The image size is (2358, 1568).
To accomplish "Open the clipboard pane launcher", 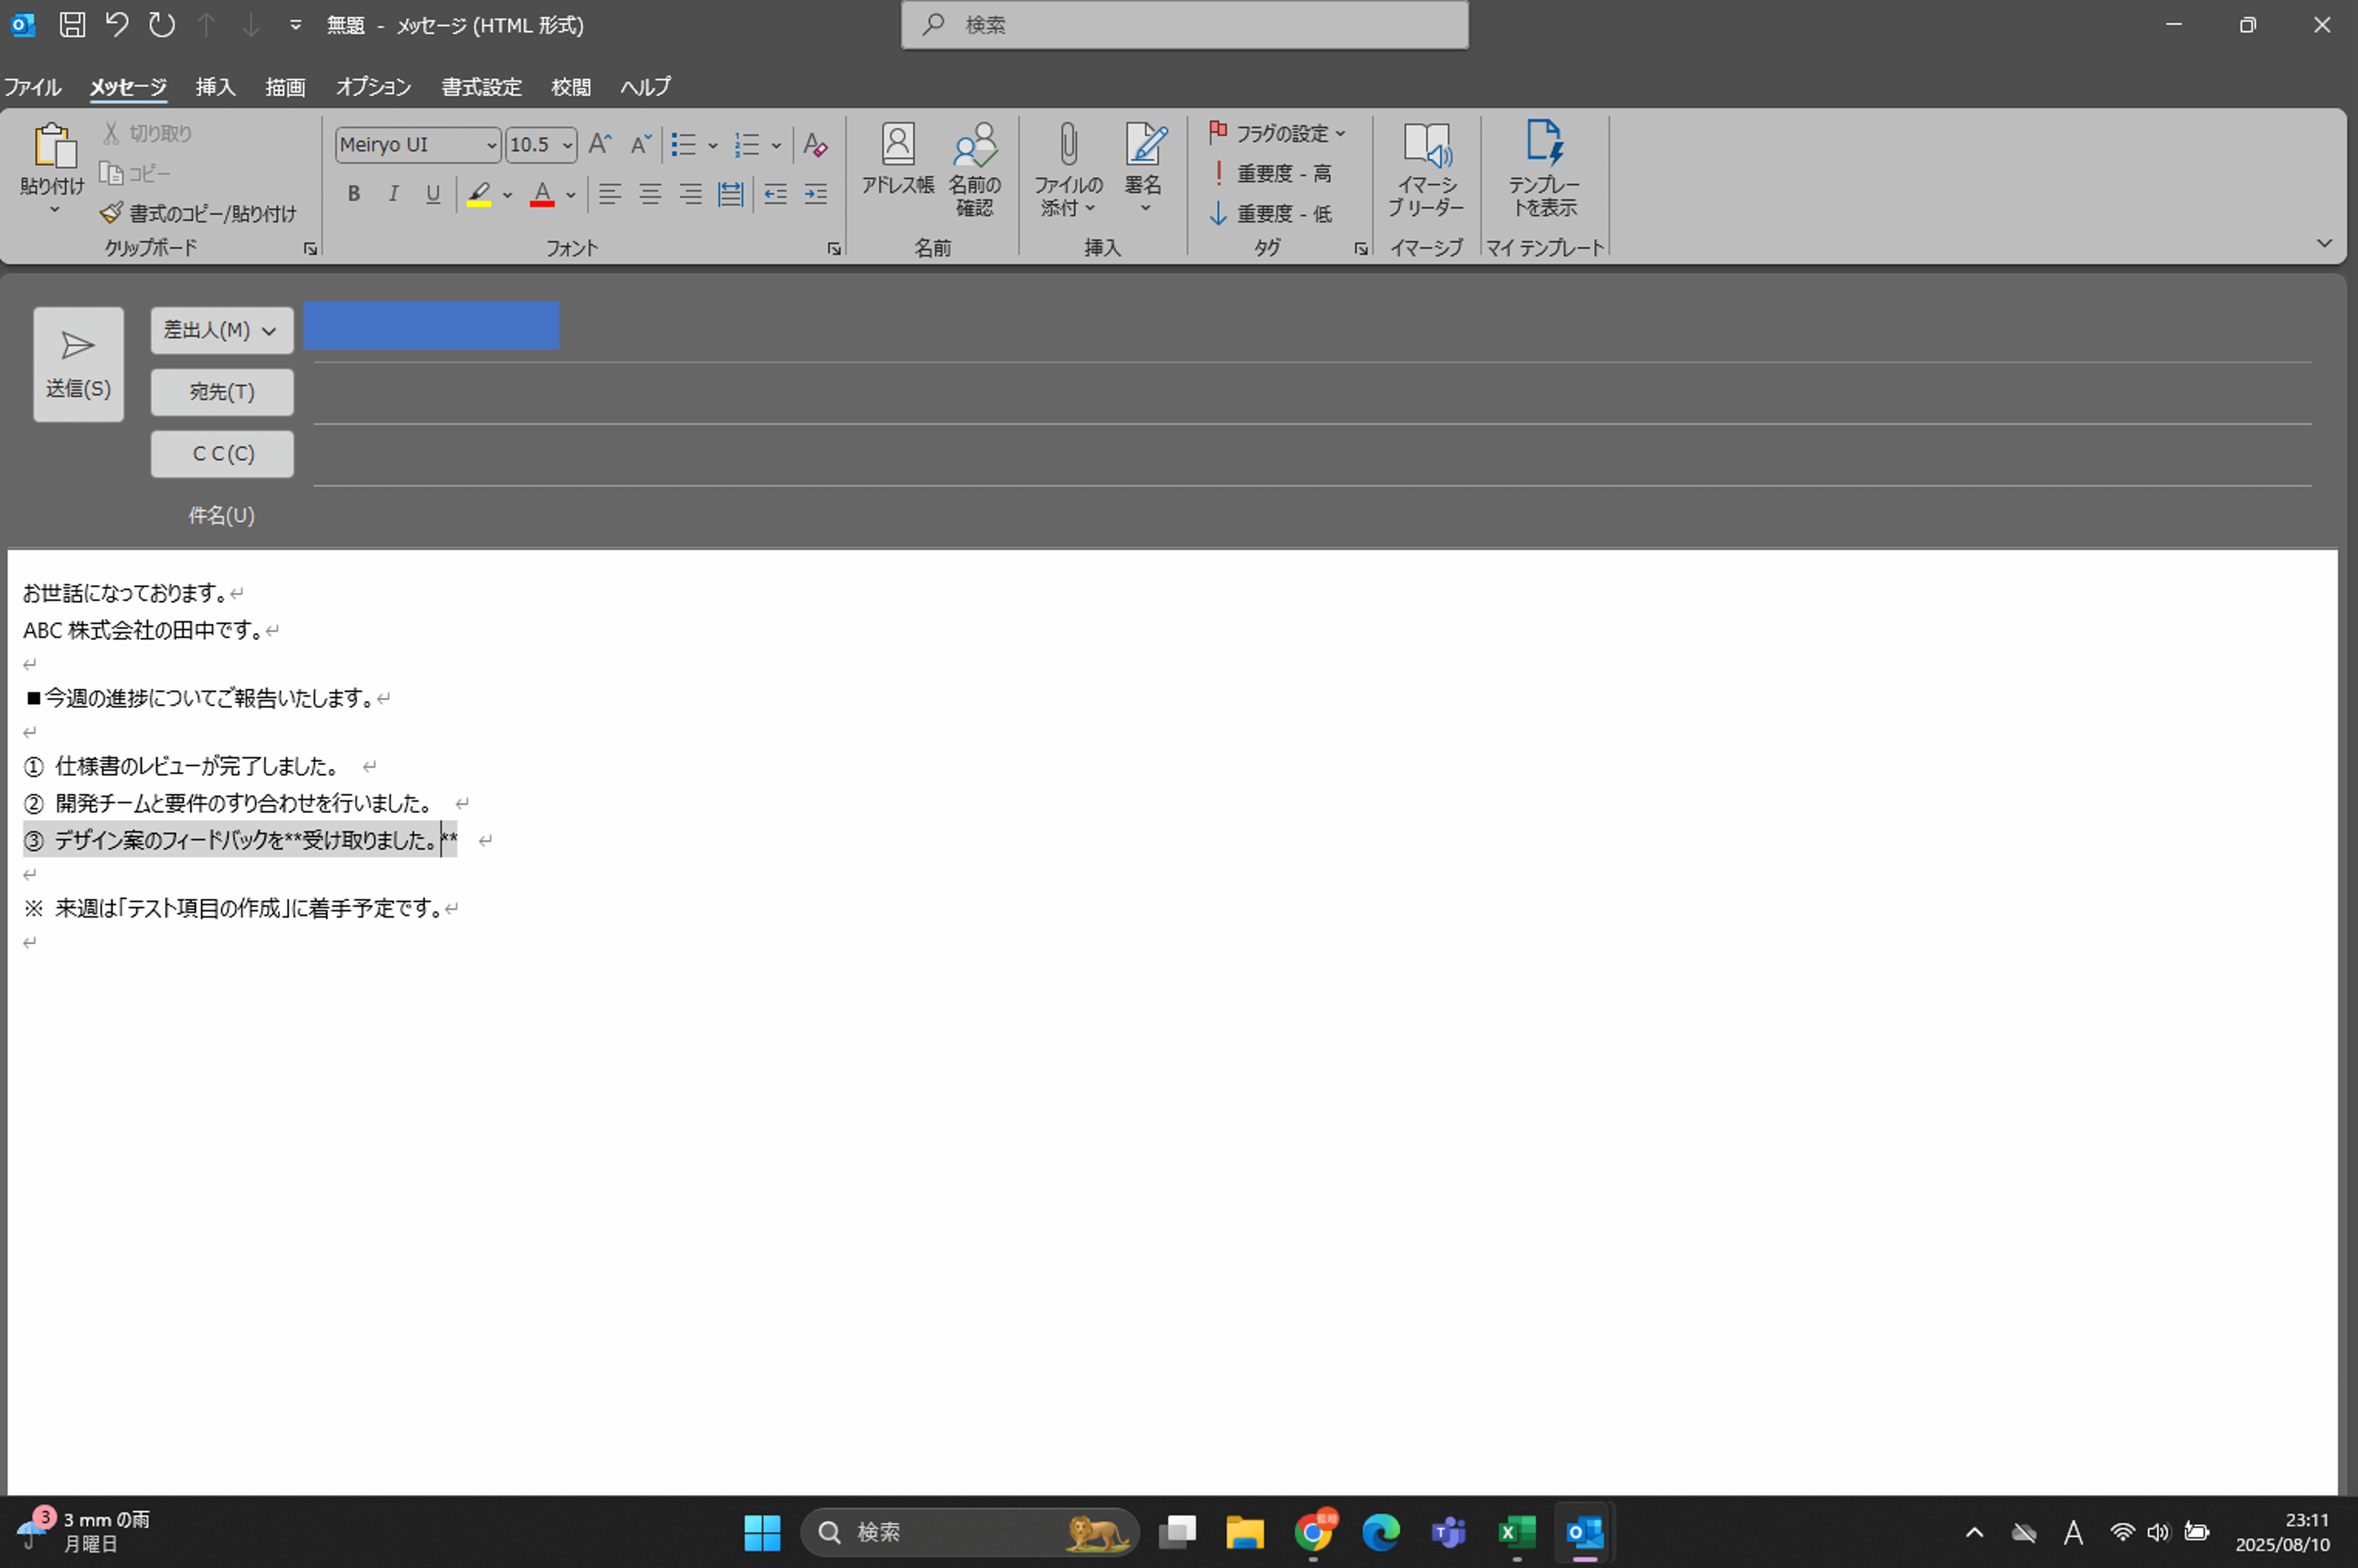I will [x=310, y=249].
